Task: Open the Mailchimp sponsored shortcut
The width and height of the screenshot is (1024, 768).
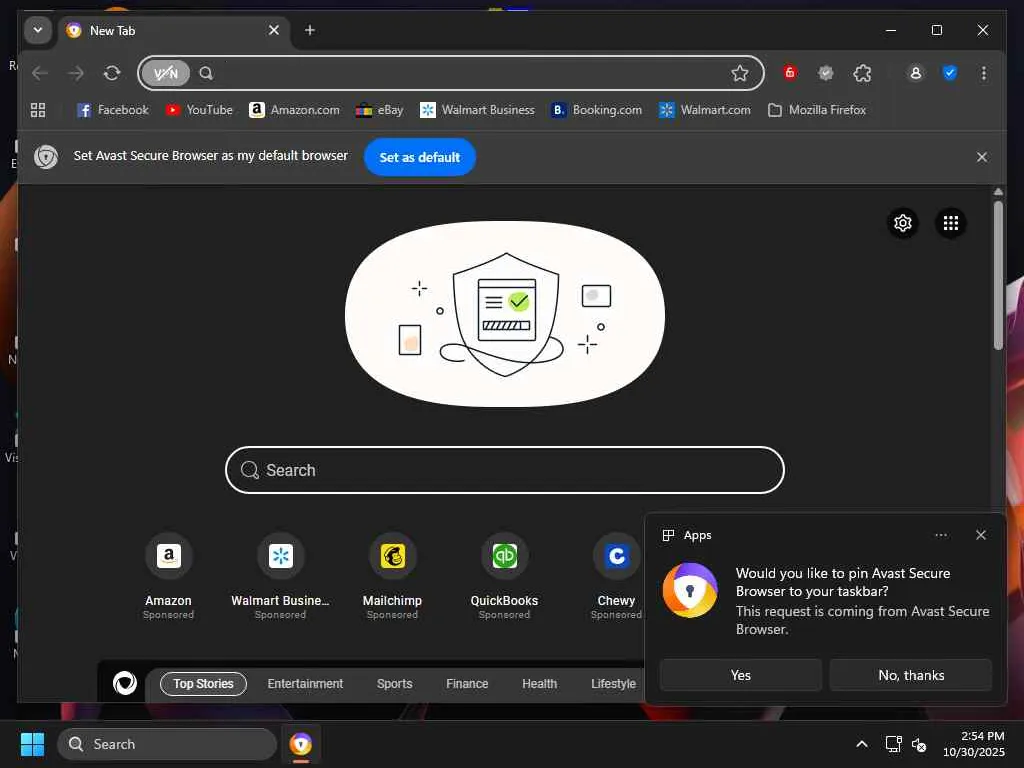Action: tap(392, 577)
